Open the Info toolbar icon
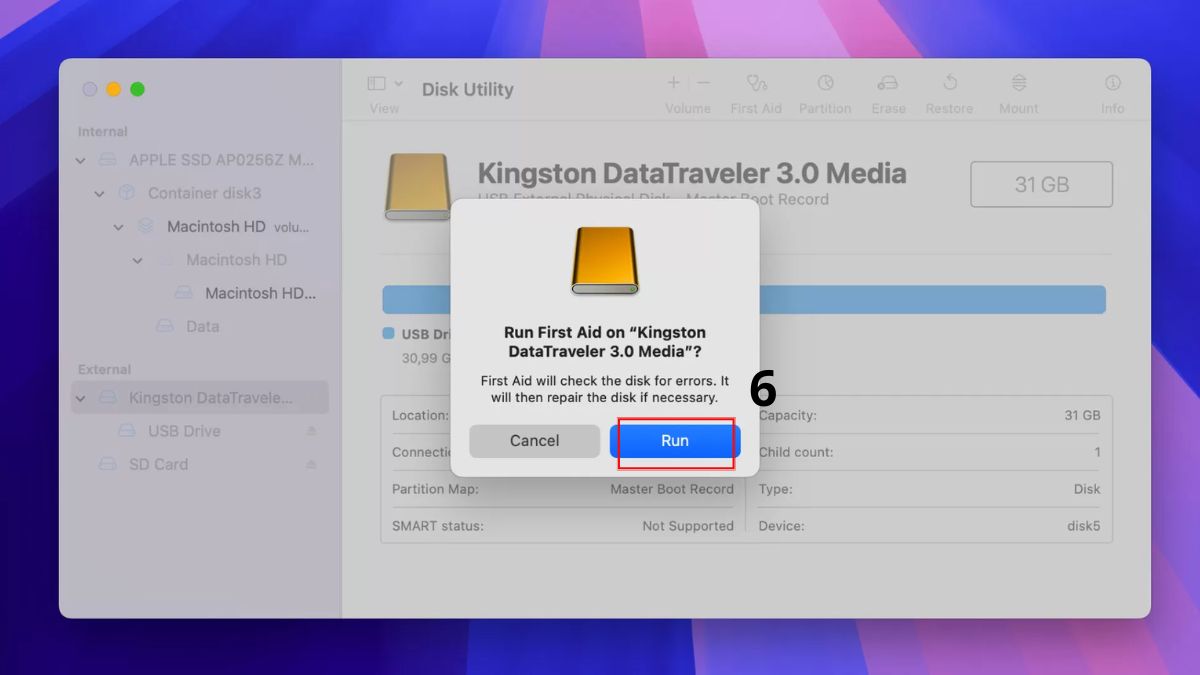 click(x=1112, y=84)
